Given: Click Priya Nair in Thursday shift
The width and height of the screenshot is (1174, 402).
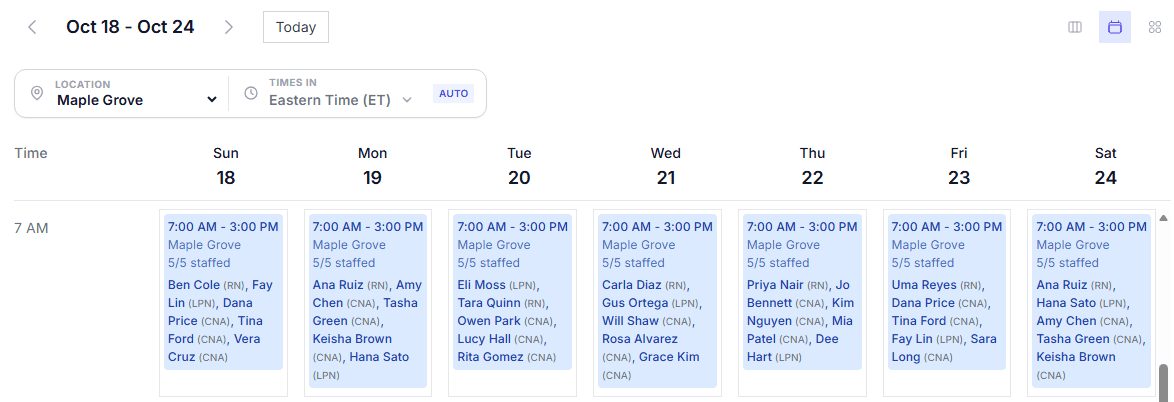Looking at the screenshot, I should coord(775,284).
